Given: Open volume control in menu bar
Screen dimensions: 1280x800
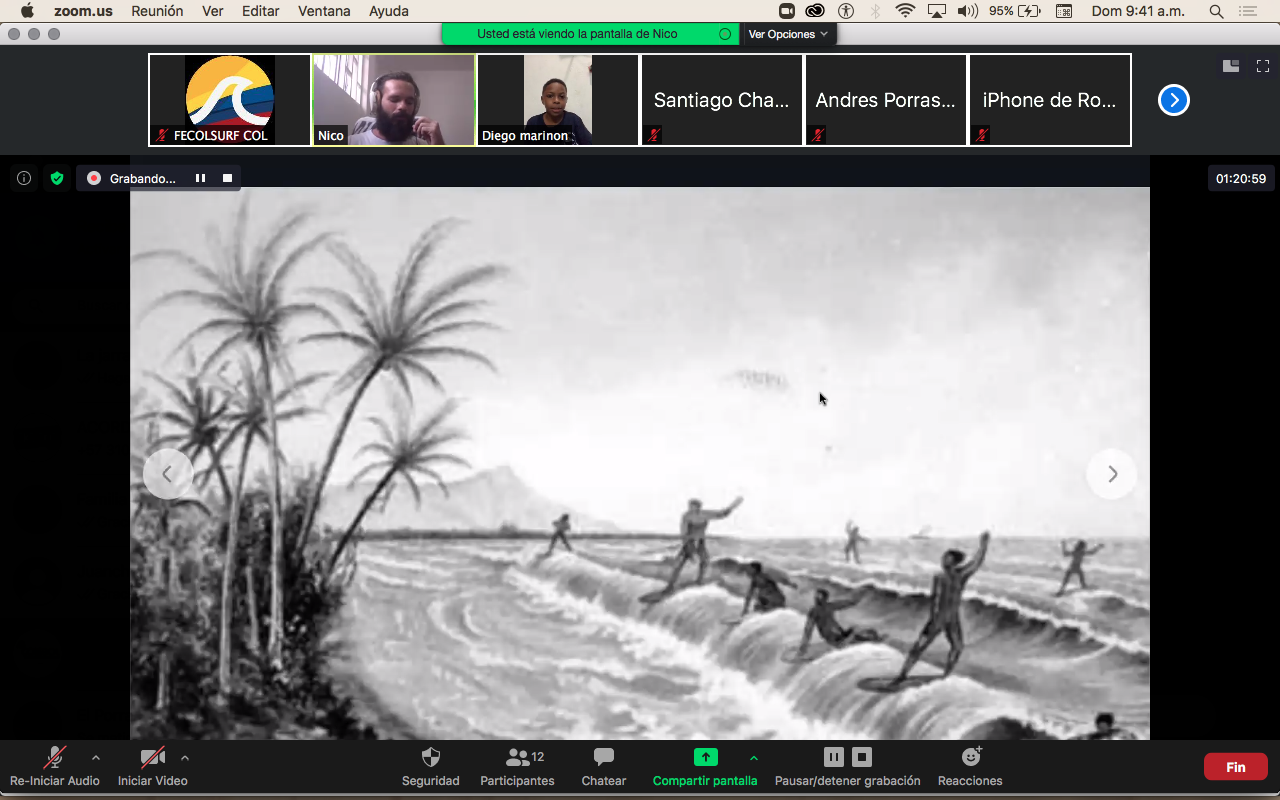Looking at the screenshot, I should 967,11.
